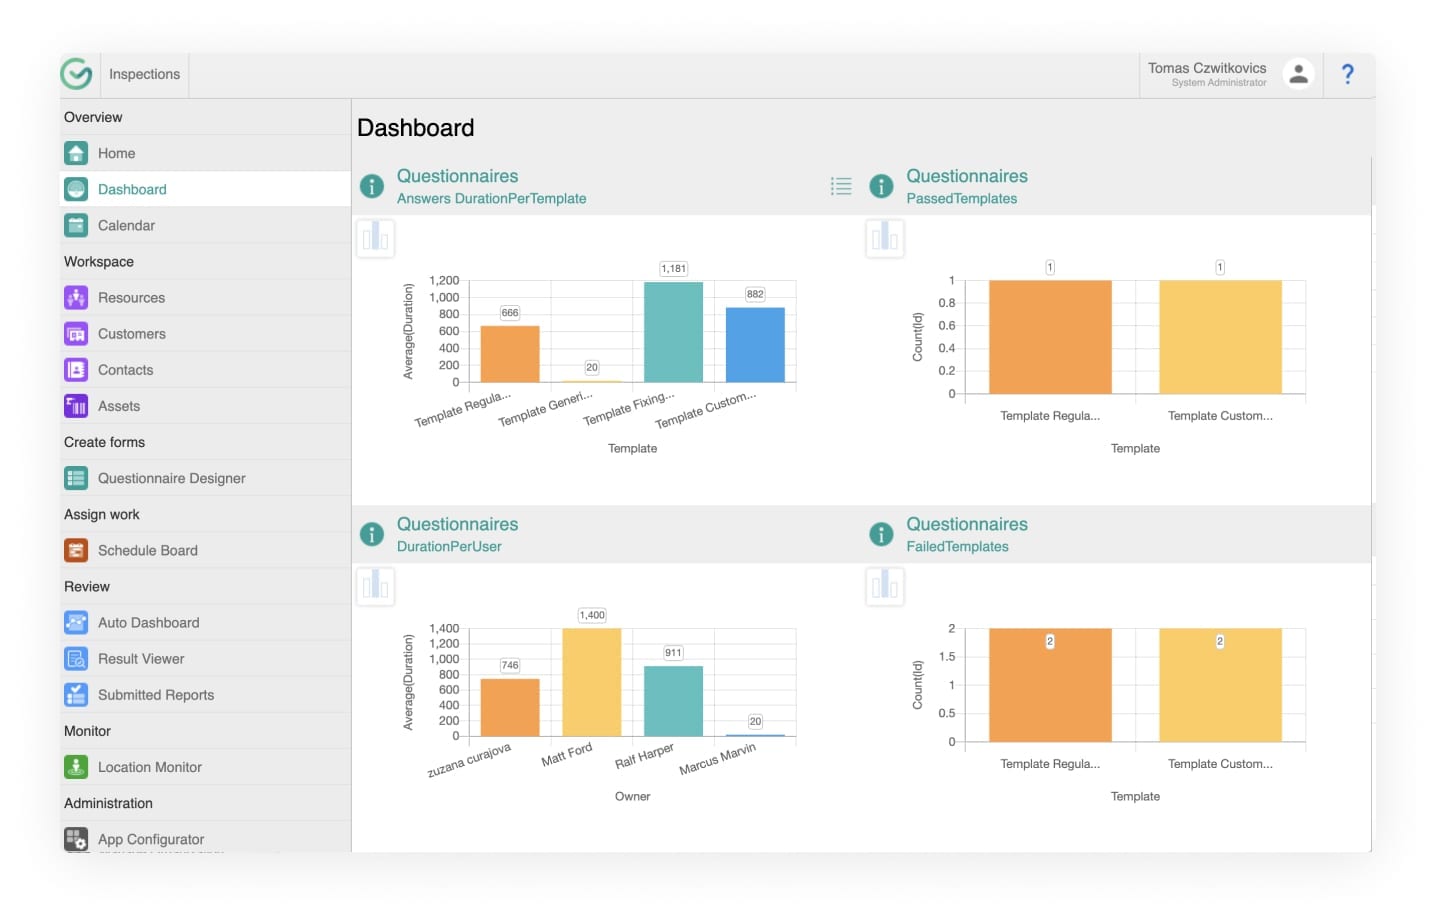
Task: Open help via the question mark icon
Action: point(1347,74)
